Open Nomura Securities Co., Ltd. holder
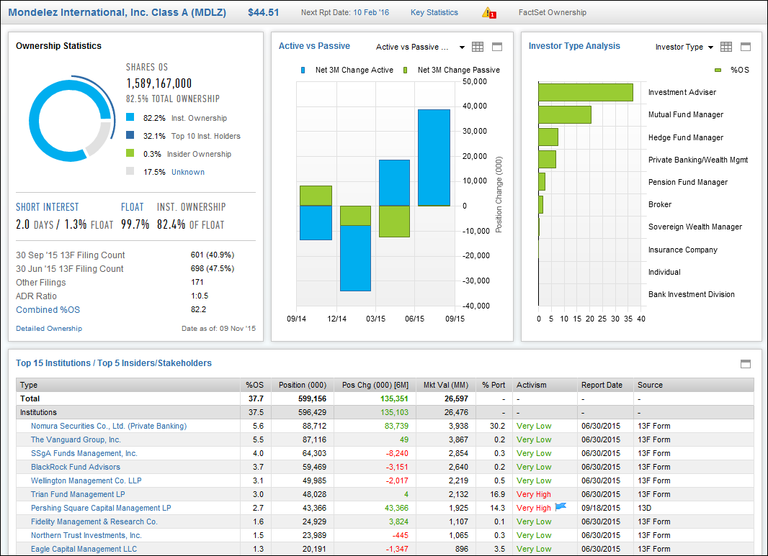This screenshot has height=556, width=768. pos(109,426)
